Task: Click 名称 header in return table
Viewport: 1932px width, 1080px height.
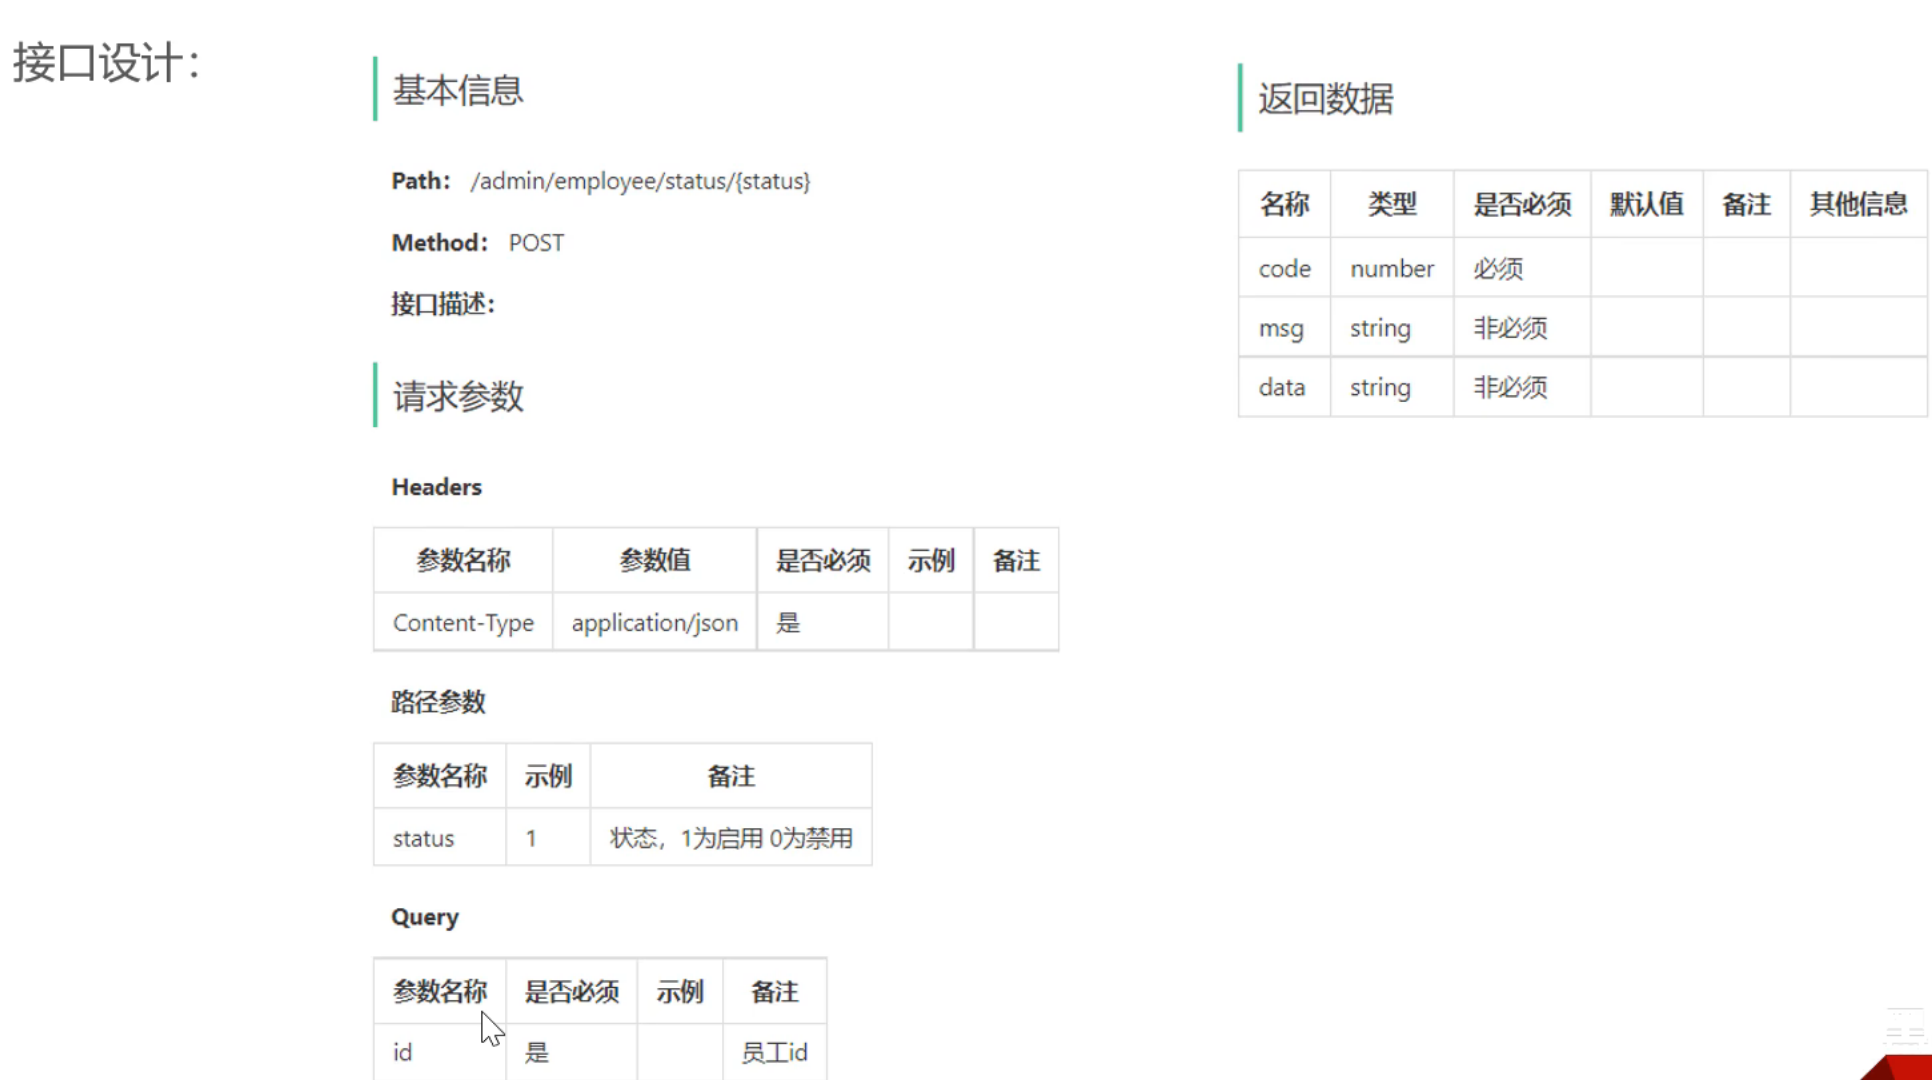Action: pos(1284,204)
